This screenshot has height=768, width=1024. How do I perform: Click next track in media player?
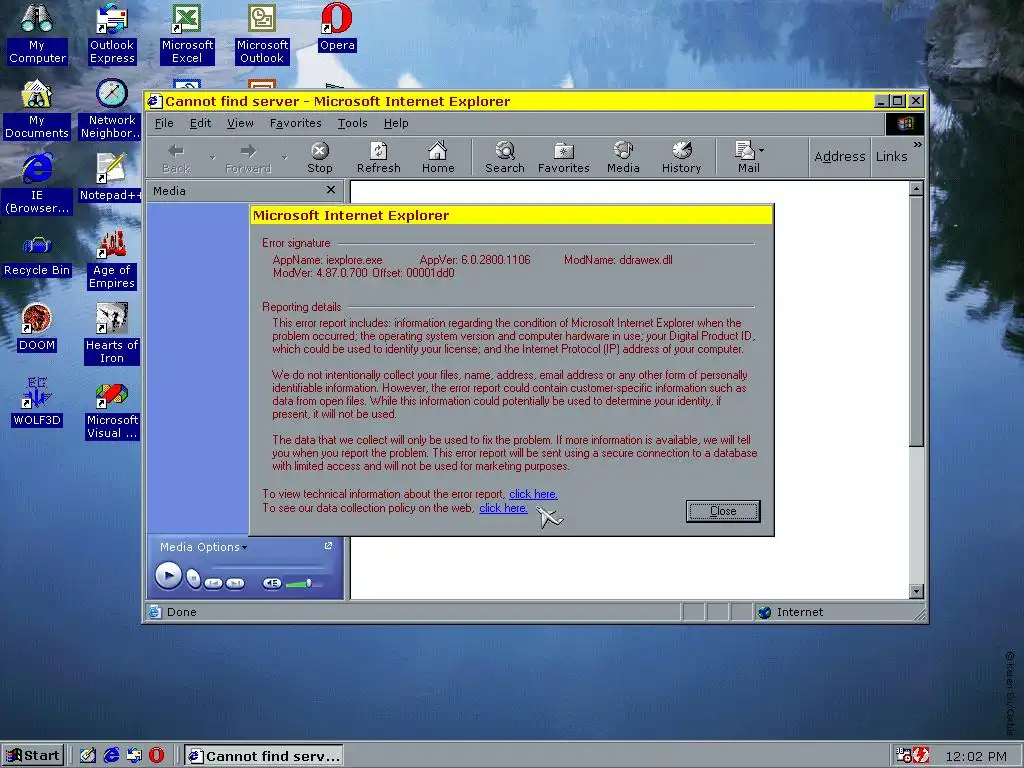(x=235, y=583)
